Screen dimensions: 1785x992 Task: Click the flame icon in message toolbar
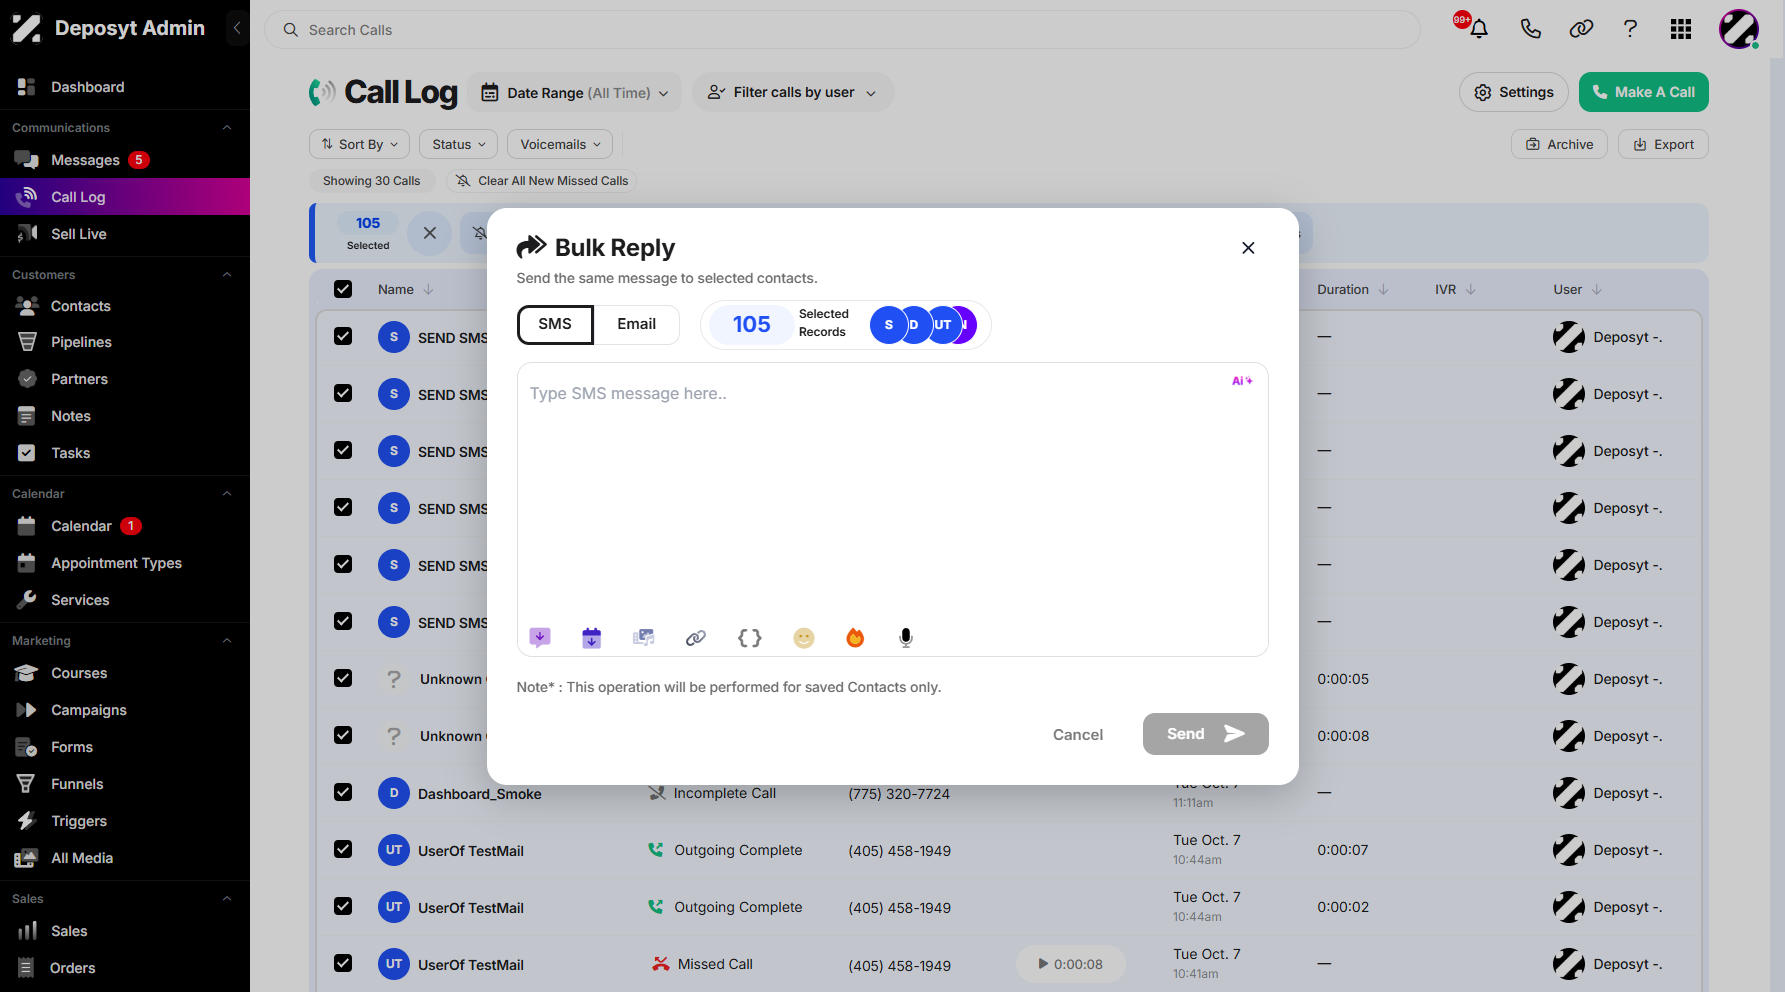pos(855,637)
